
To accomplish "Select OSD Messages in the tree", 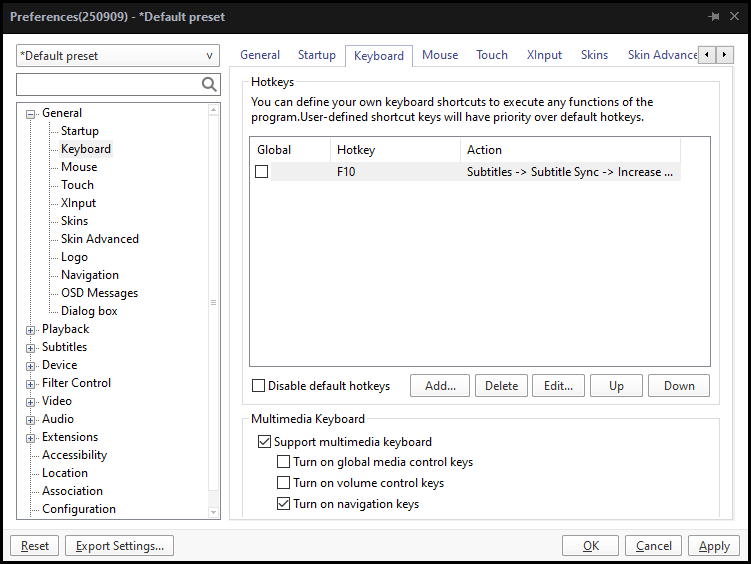I will (99, 293).
